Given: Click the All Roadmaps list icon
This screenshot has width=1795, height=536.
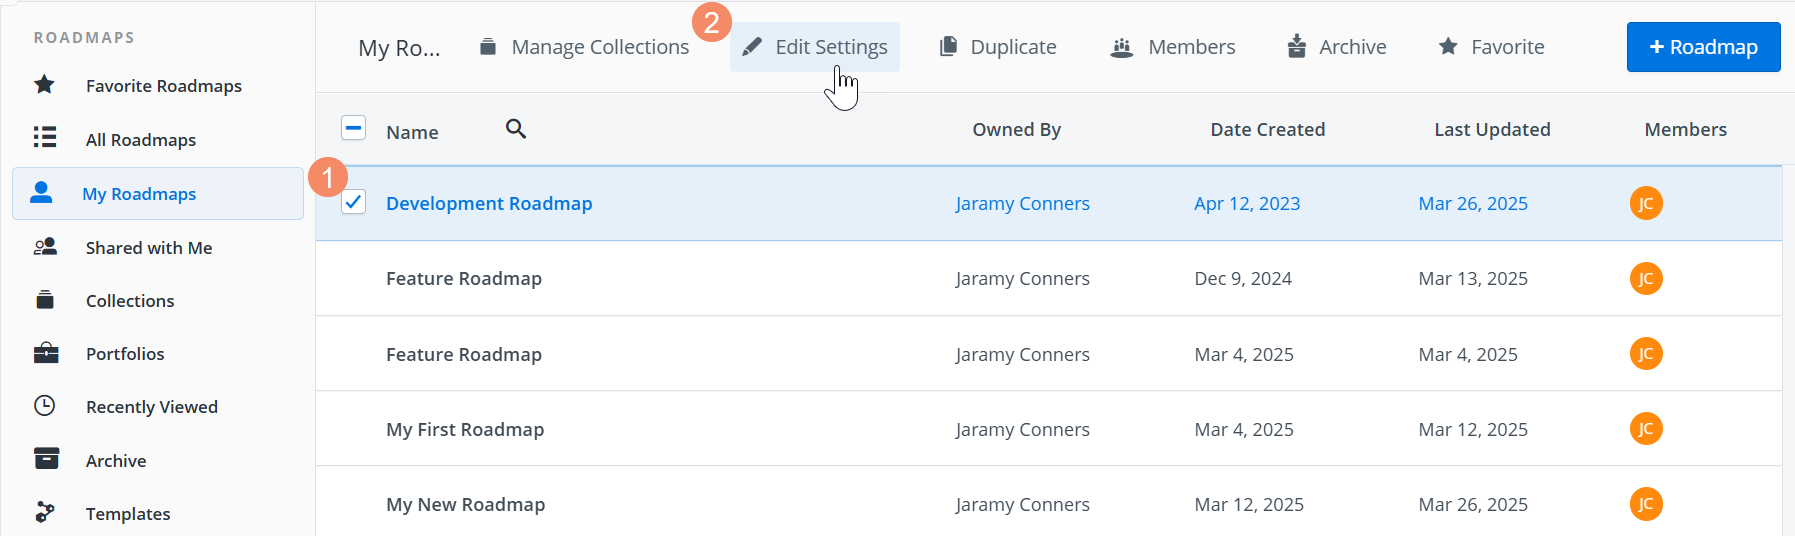Looking at the screenshot, I should (x=45, y=138).
